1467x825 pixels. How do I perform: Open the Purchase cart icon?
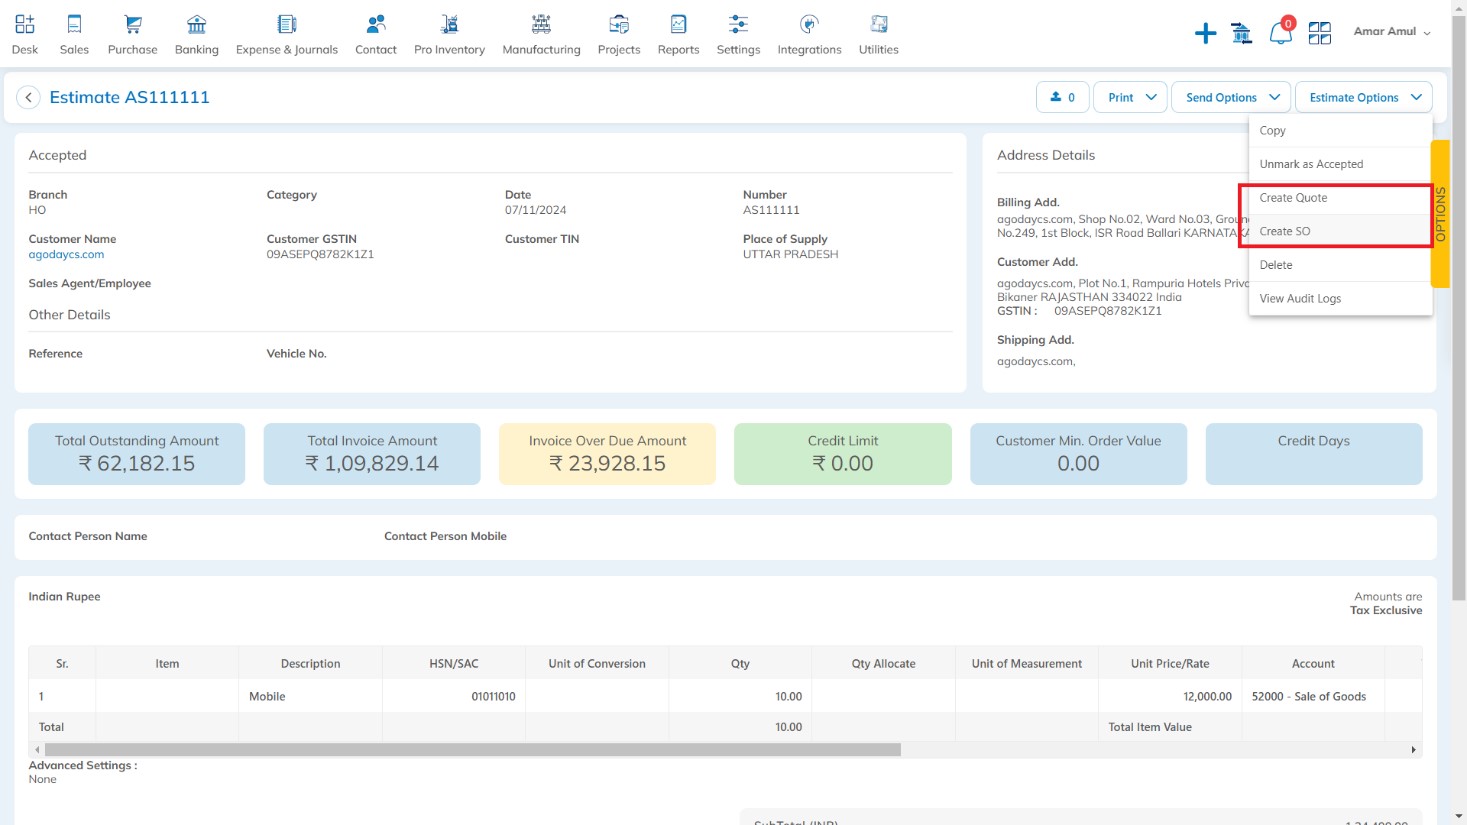(133, 24)
